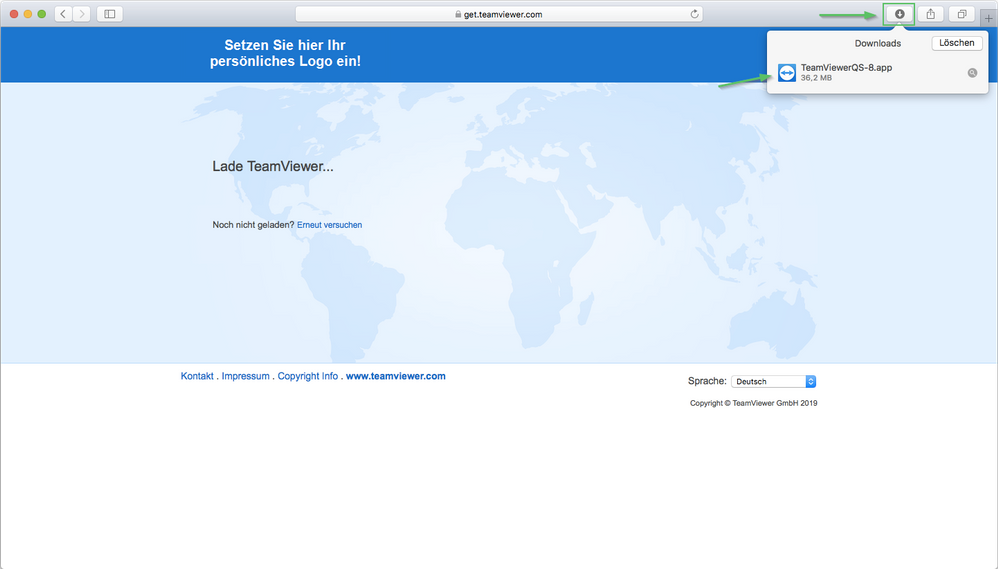Open the Copyright Info link
The height and width of the screenshot is (569, 998).
pos(307,376)
